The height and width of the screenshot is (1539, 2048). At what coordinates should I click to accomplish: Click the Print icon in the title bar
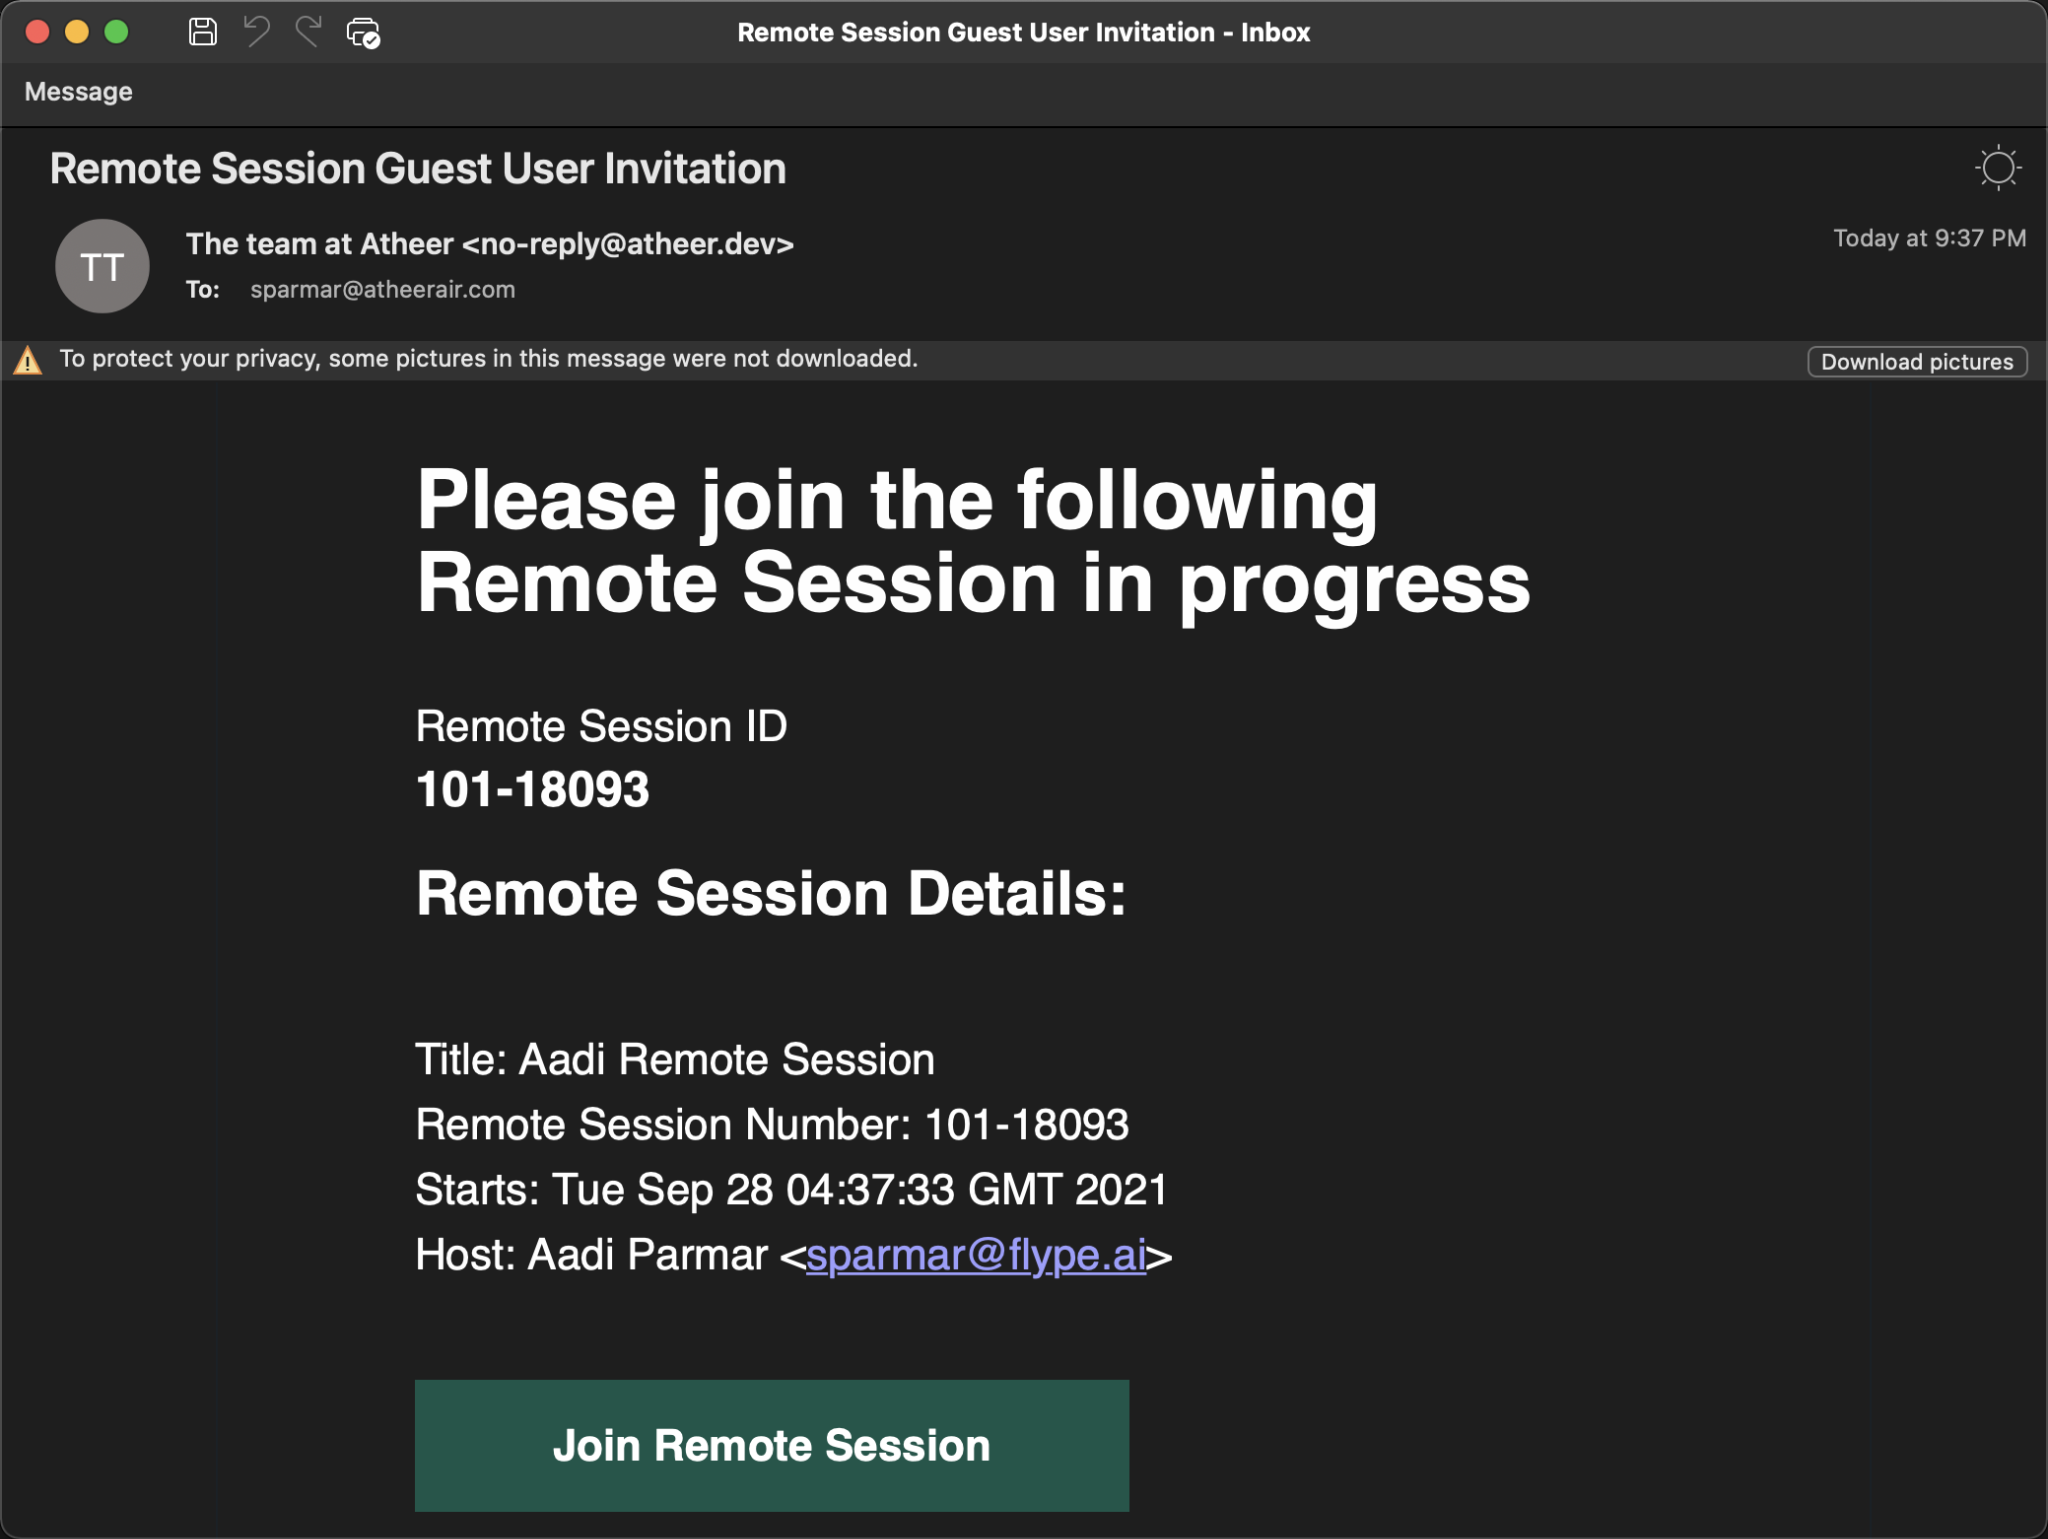coord(363,32)
